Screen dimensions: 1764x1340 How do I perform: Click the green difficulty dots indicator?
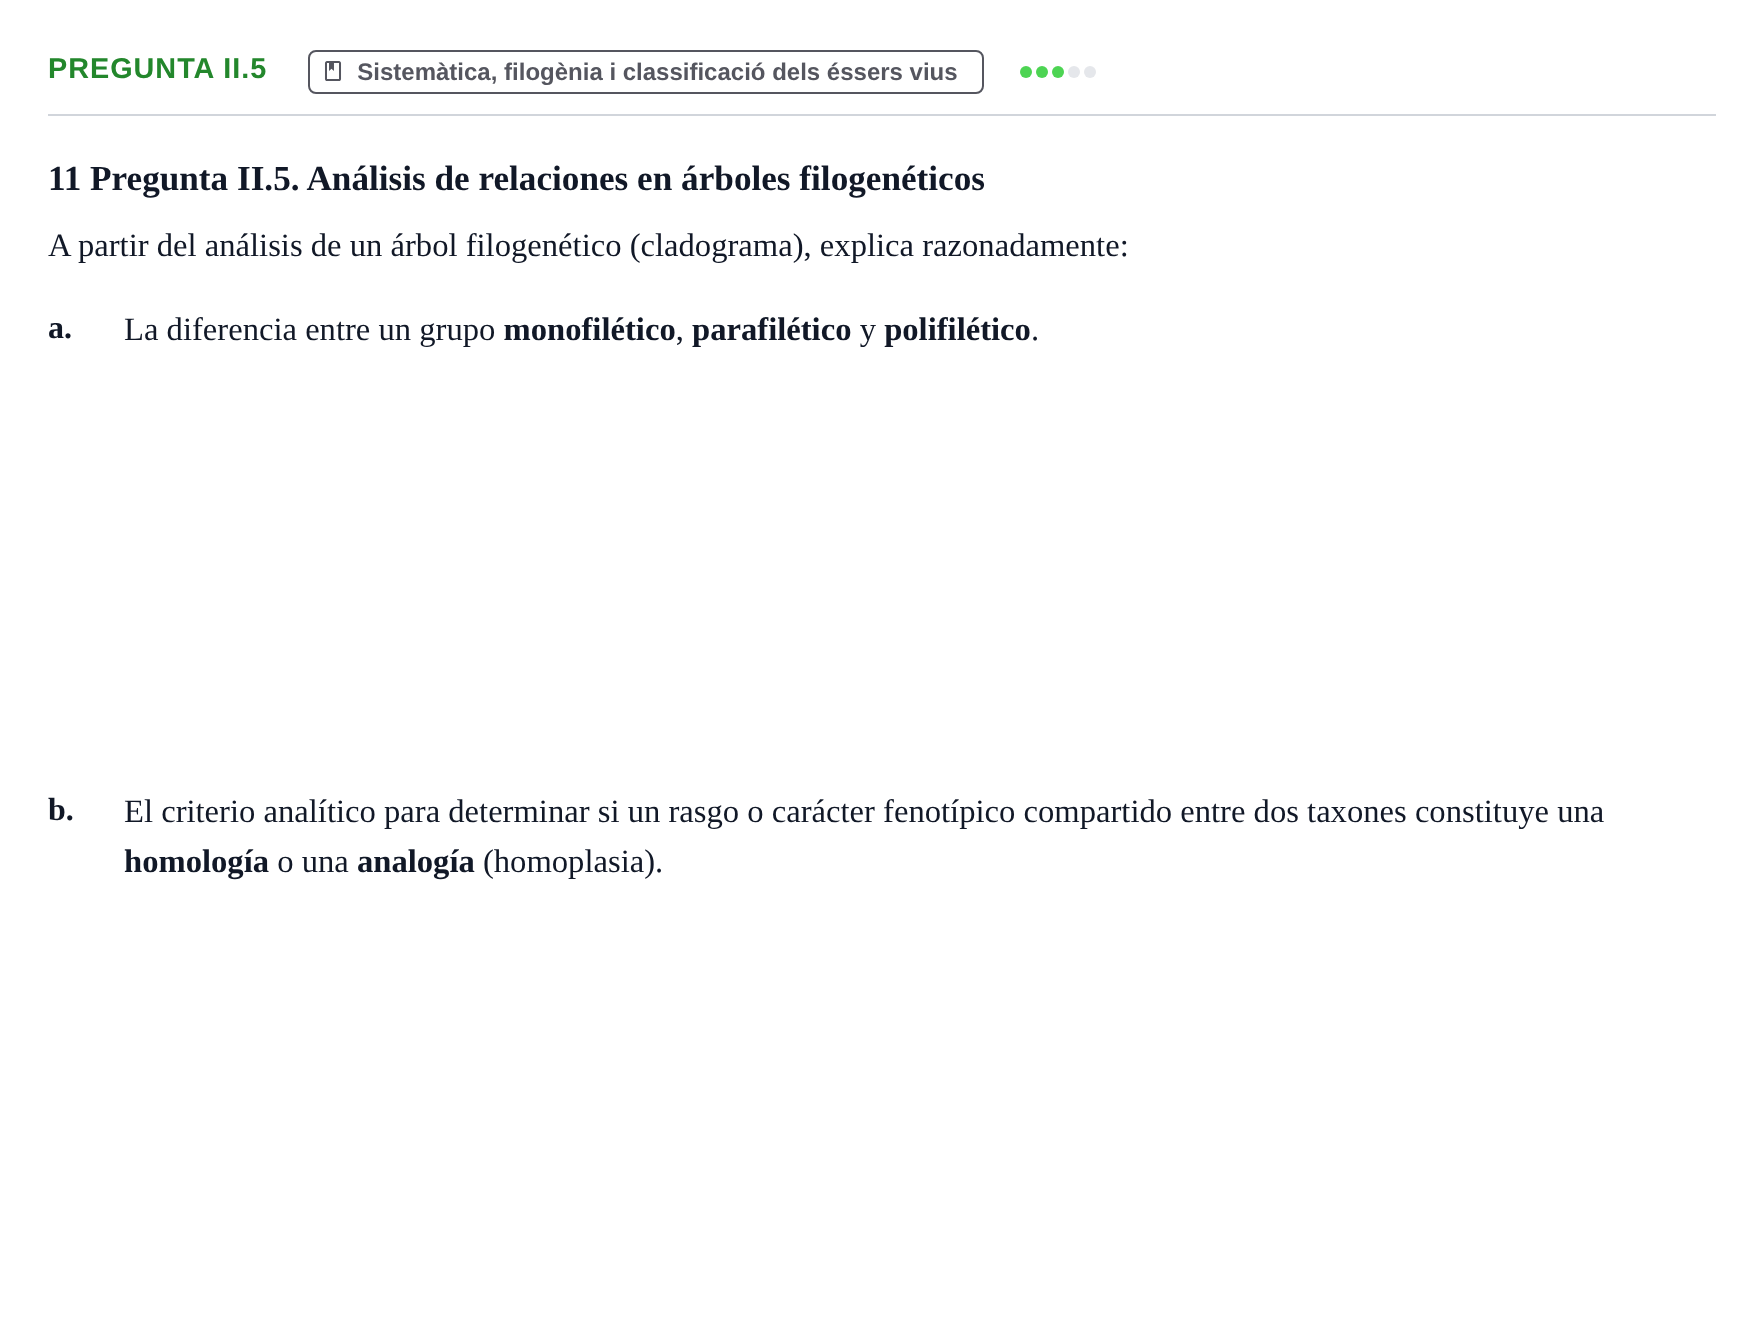[x=1057, y=72]
